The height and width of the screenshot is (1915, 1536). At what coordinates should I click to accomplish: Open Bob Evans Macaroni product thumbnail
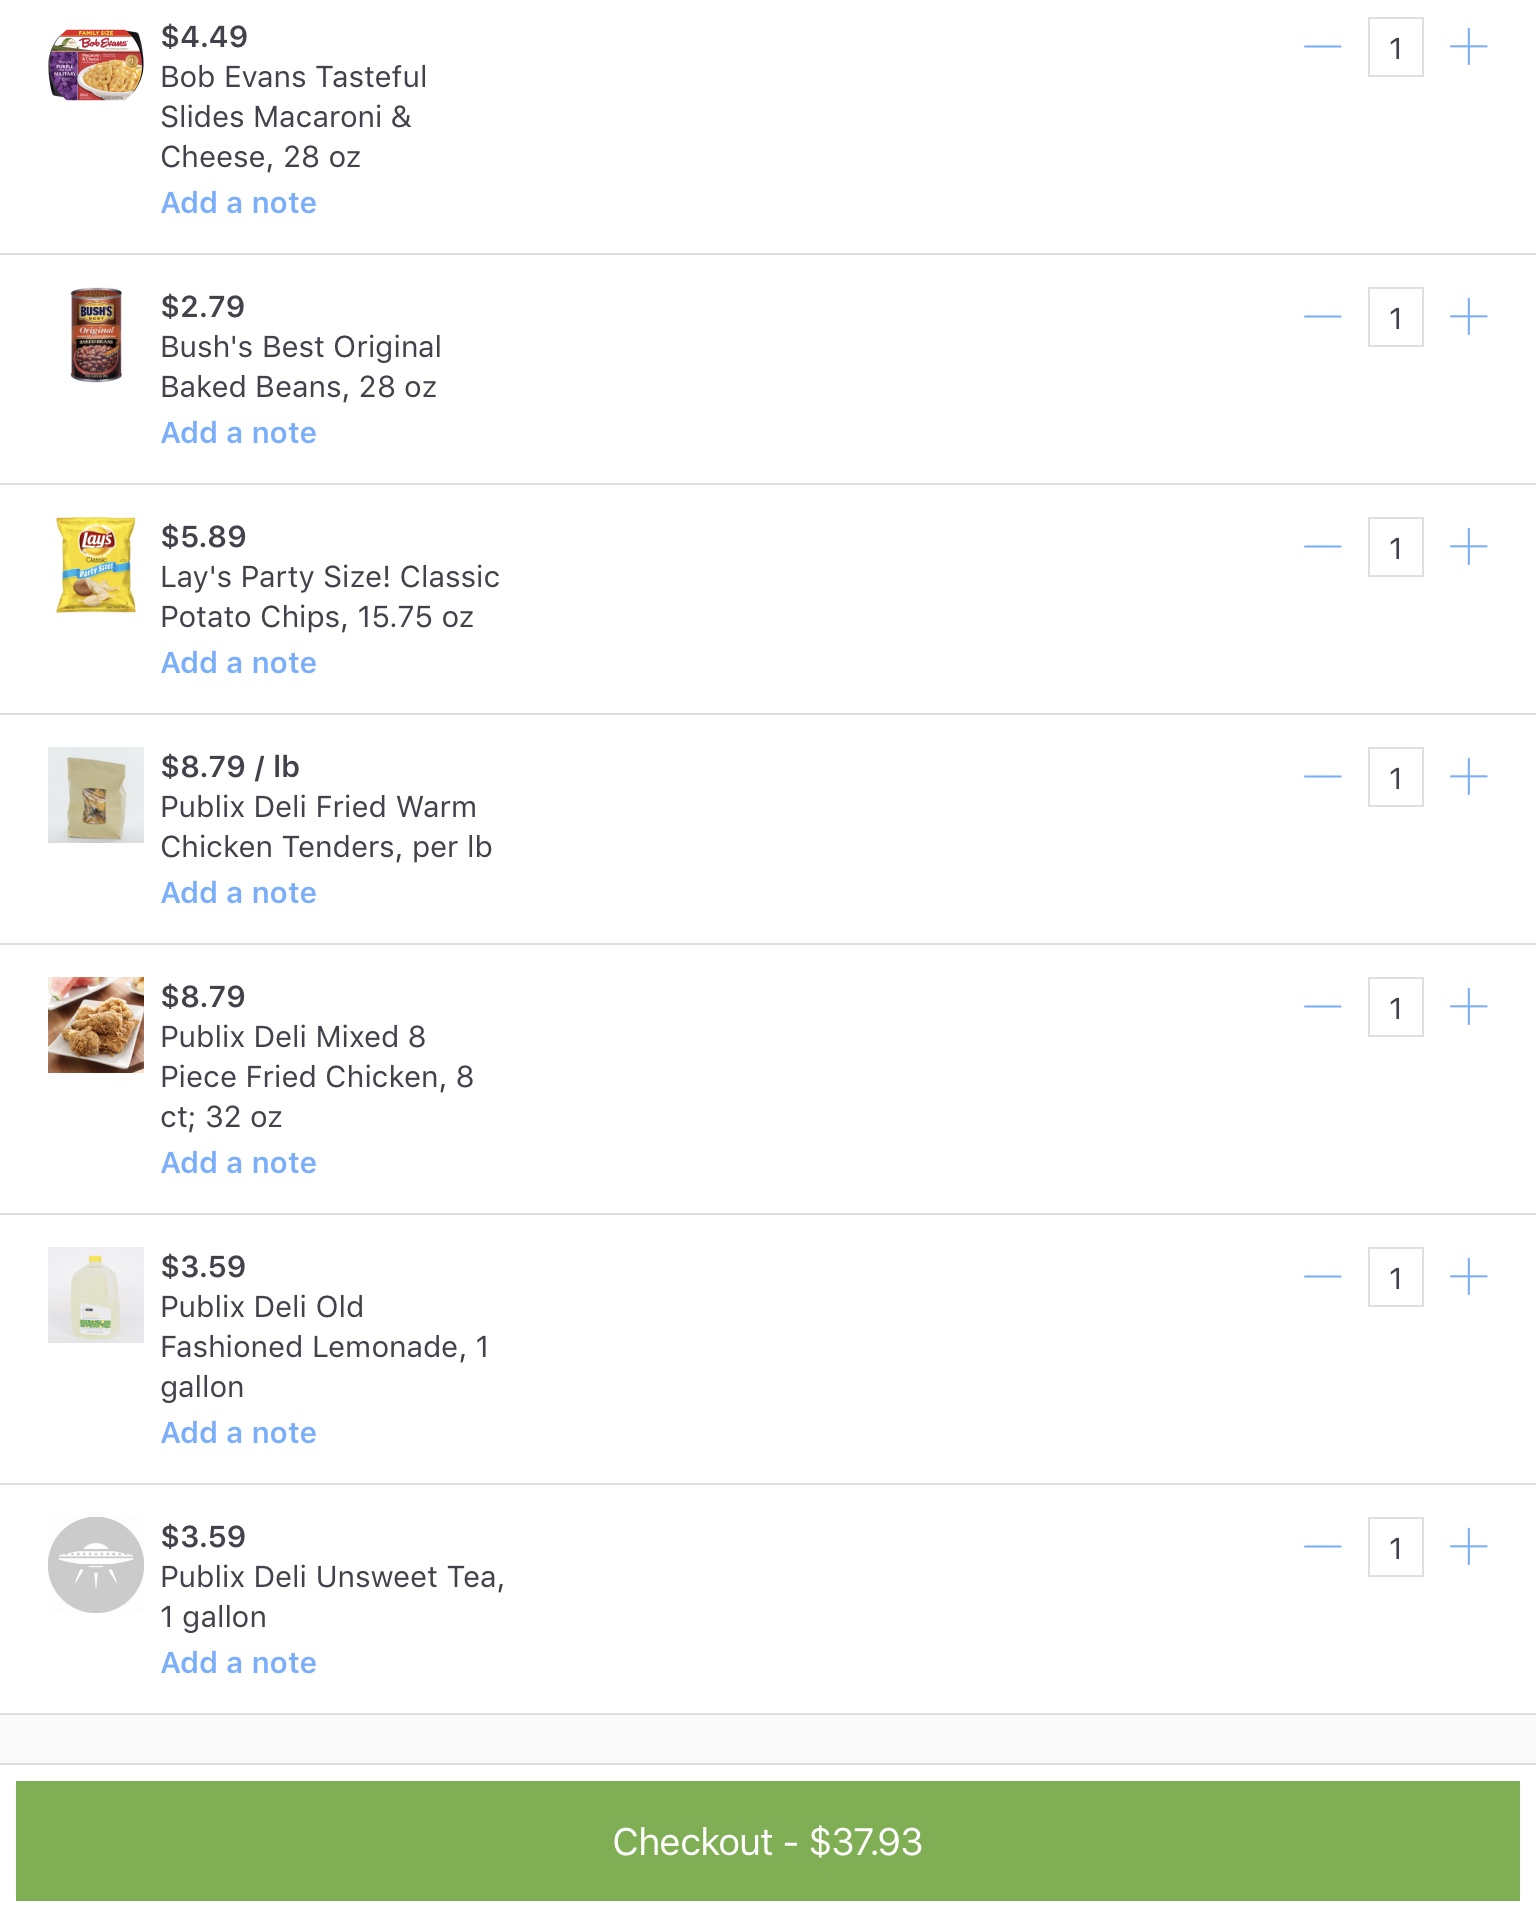(96, 65)
